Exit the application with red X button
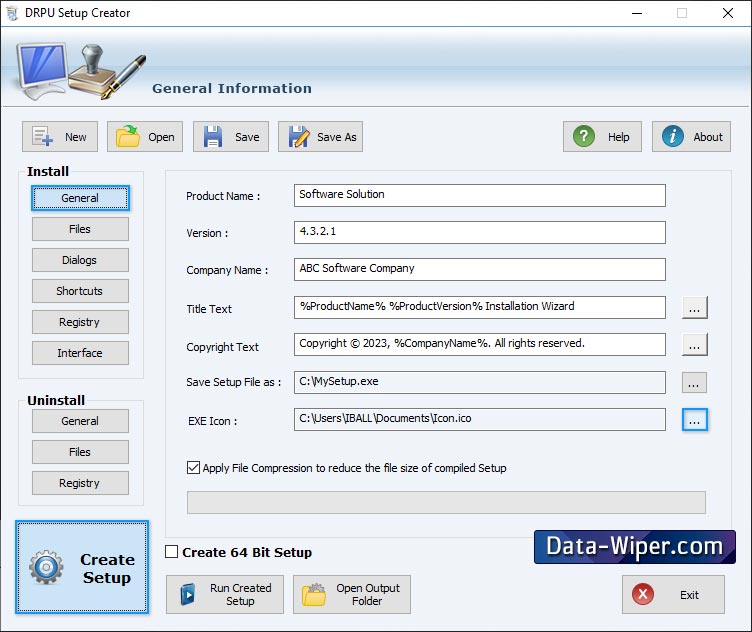The height and width of the screenshot is (632, 752). [673, 595]
